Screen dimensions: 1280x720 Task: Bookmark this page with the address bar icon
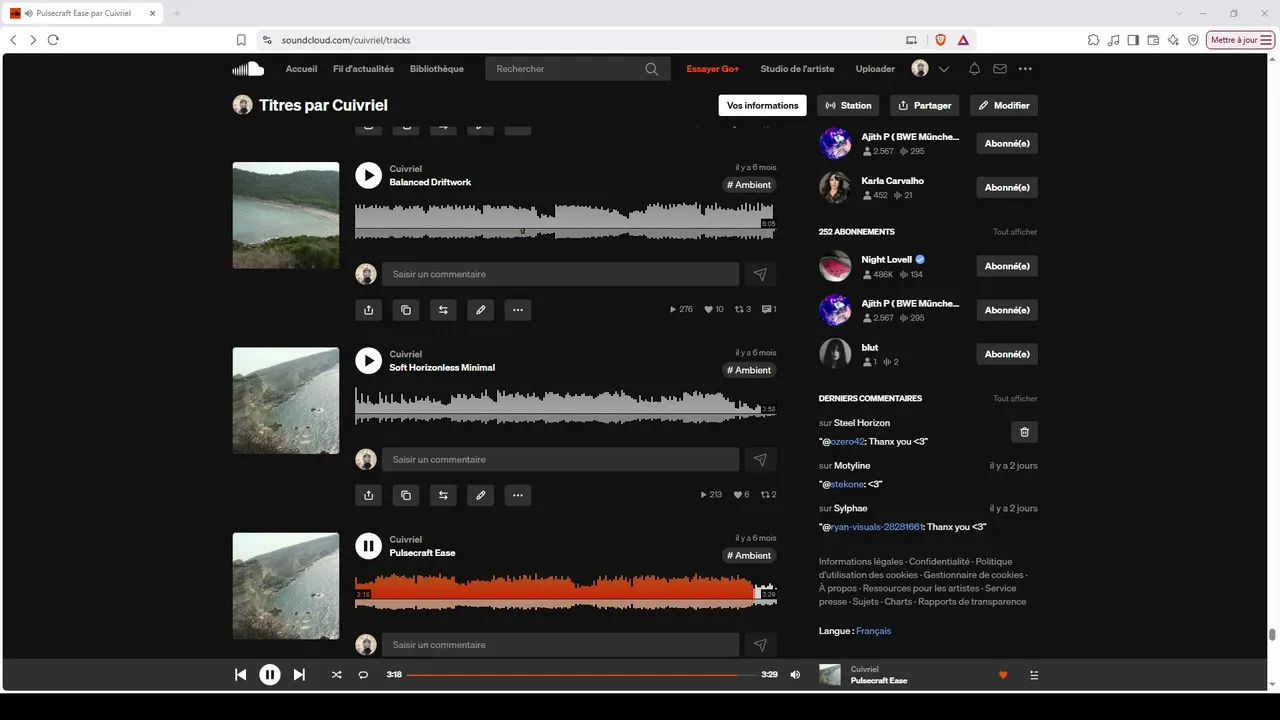point(241,40)
